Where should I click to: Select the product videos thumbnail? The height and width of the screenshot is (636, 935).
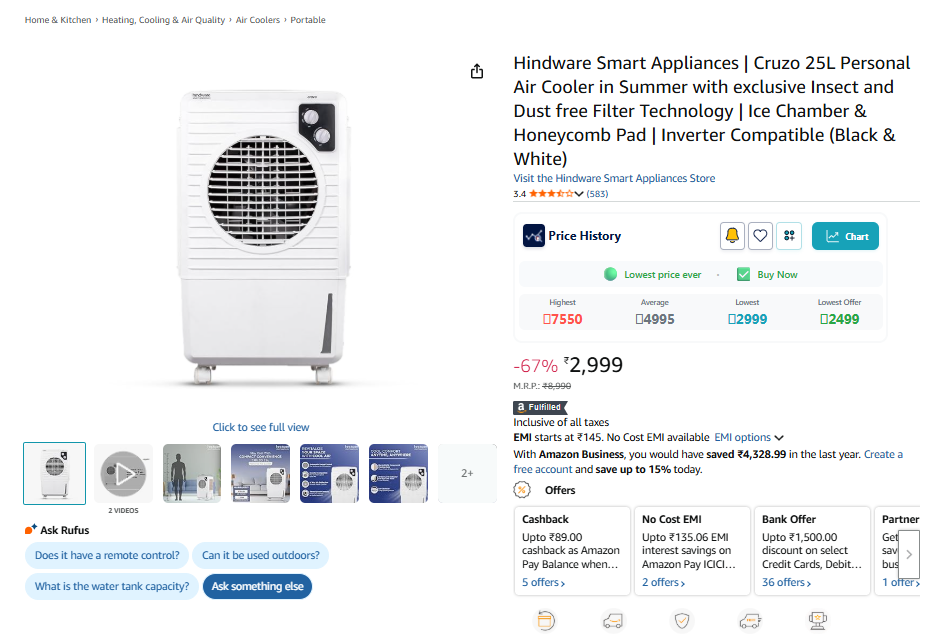tap(124, 473)
